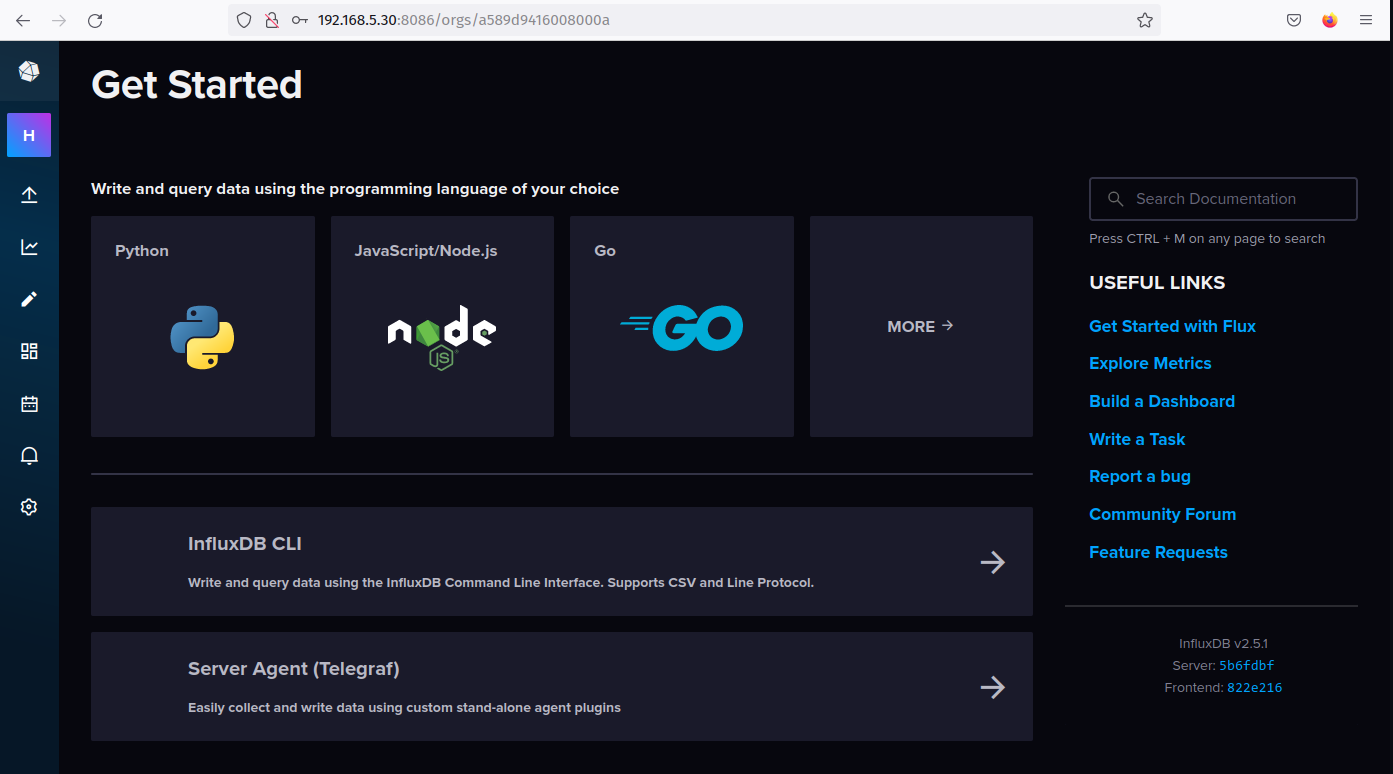
Task: Open the InfluxDB CLI card
Action: [x=562, y=561]
